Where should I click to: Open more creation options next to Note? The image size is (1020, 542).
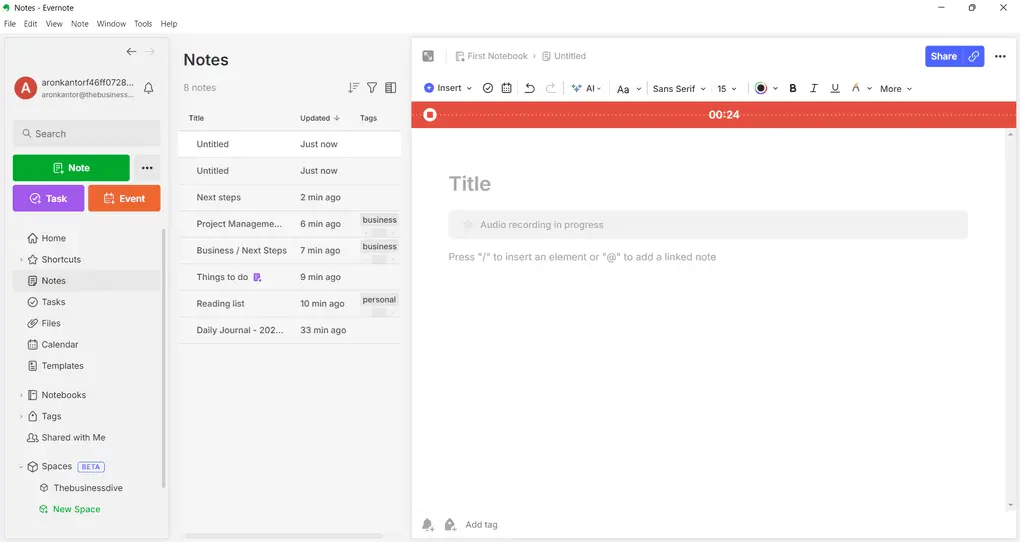click(x=147, y=168)
